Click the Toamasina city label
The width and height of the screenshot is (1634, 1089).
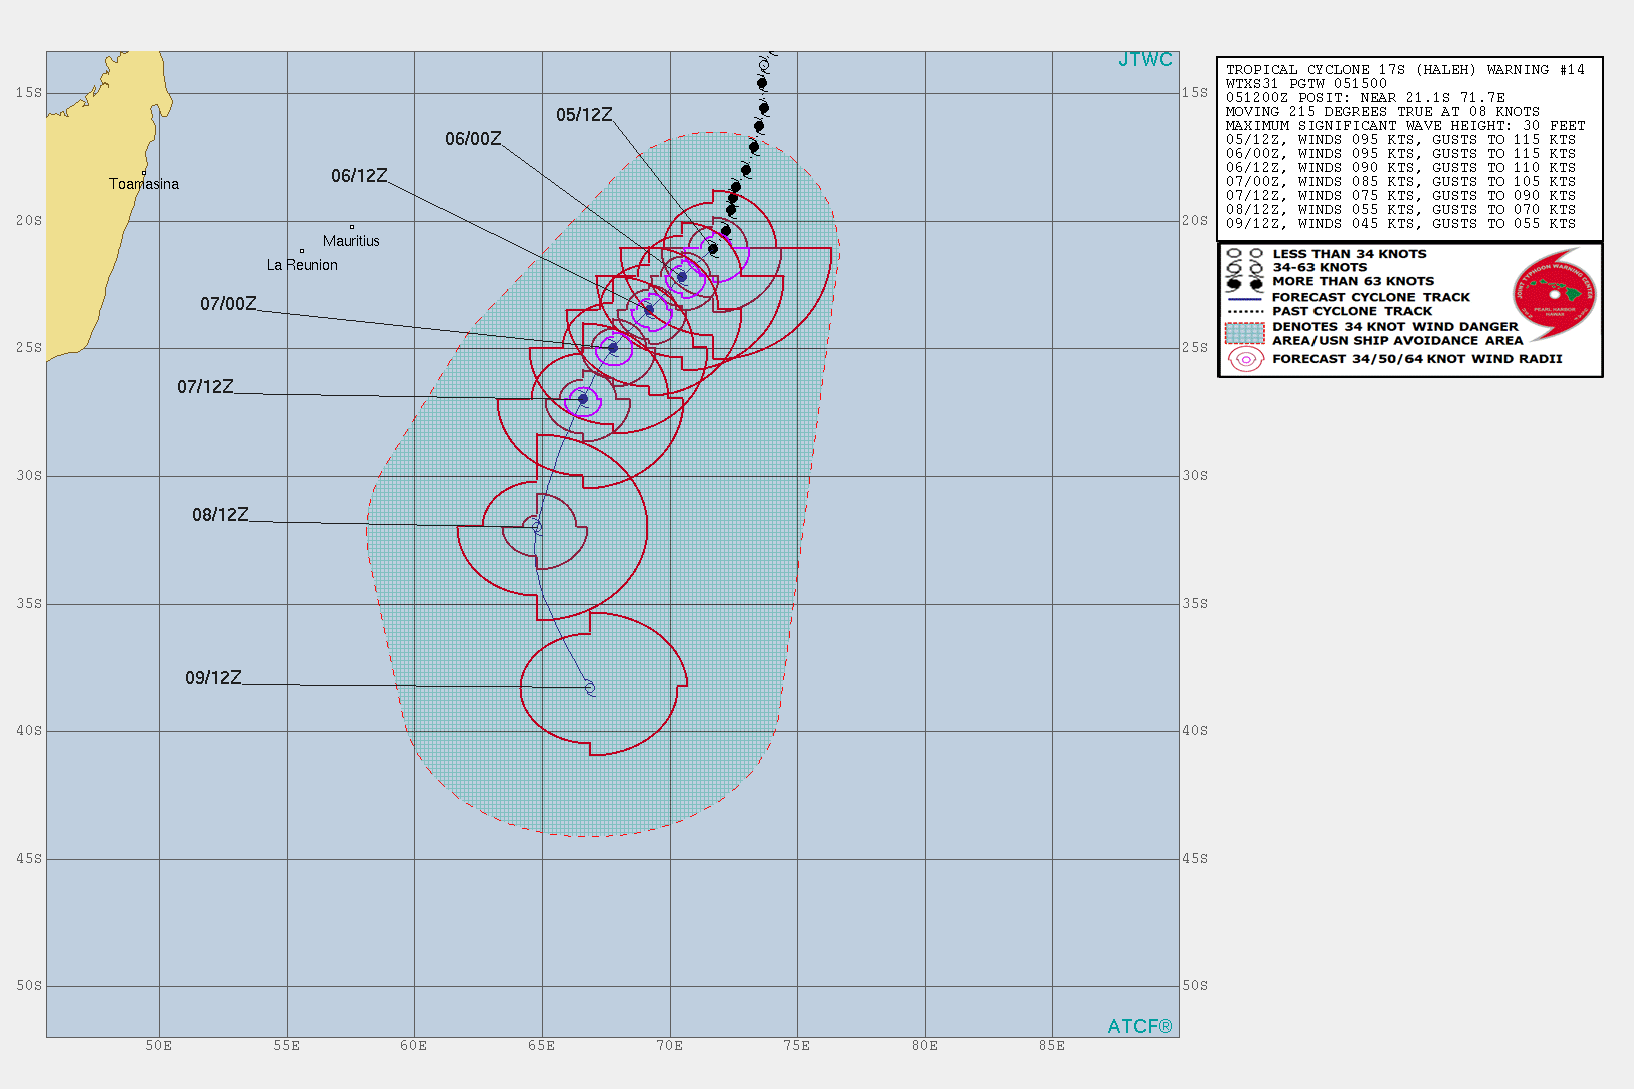click(144, 184)
